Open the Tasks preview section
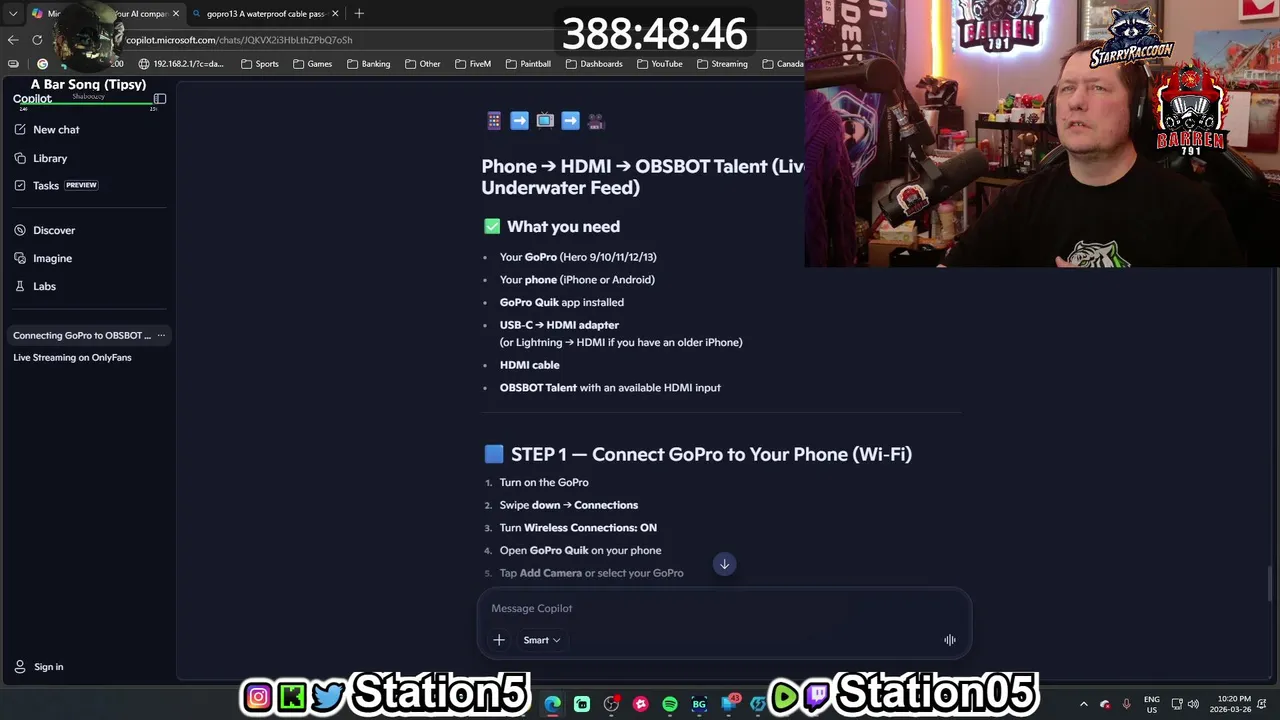The height and width of the screenshot is (720, 1280). coord(56,185)
